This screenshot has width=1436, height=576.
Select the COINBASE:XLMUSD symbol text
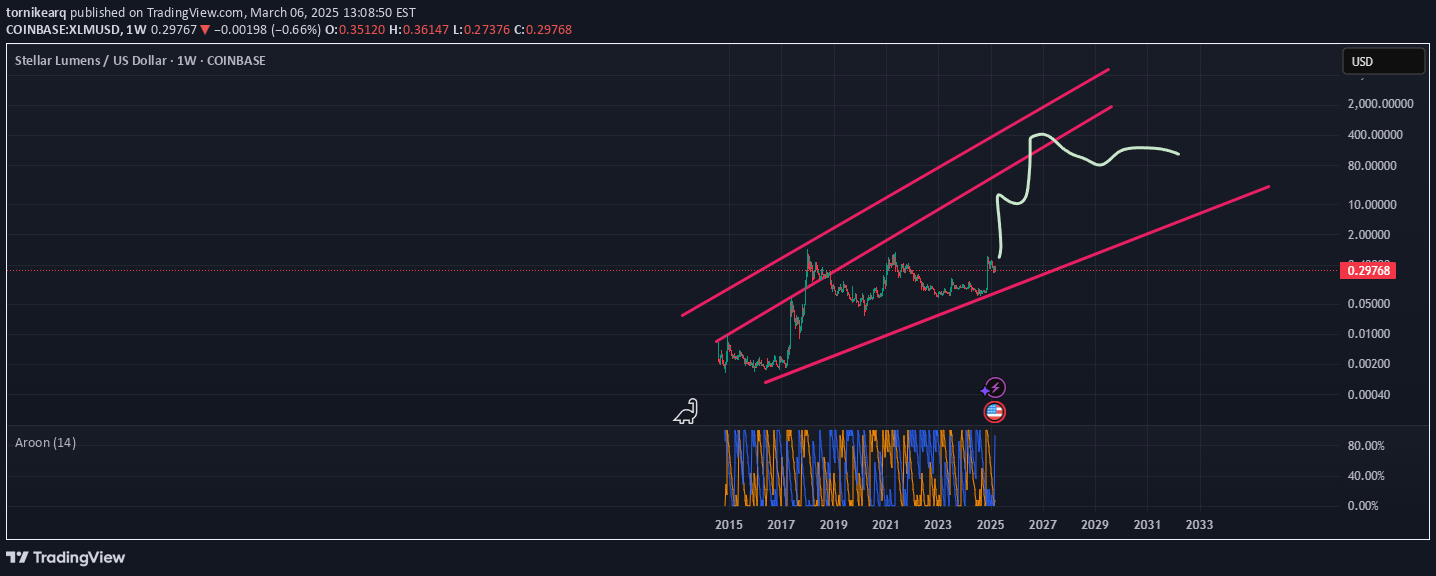[60, 30]
